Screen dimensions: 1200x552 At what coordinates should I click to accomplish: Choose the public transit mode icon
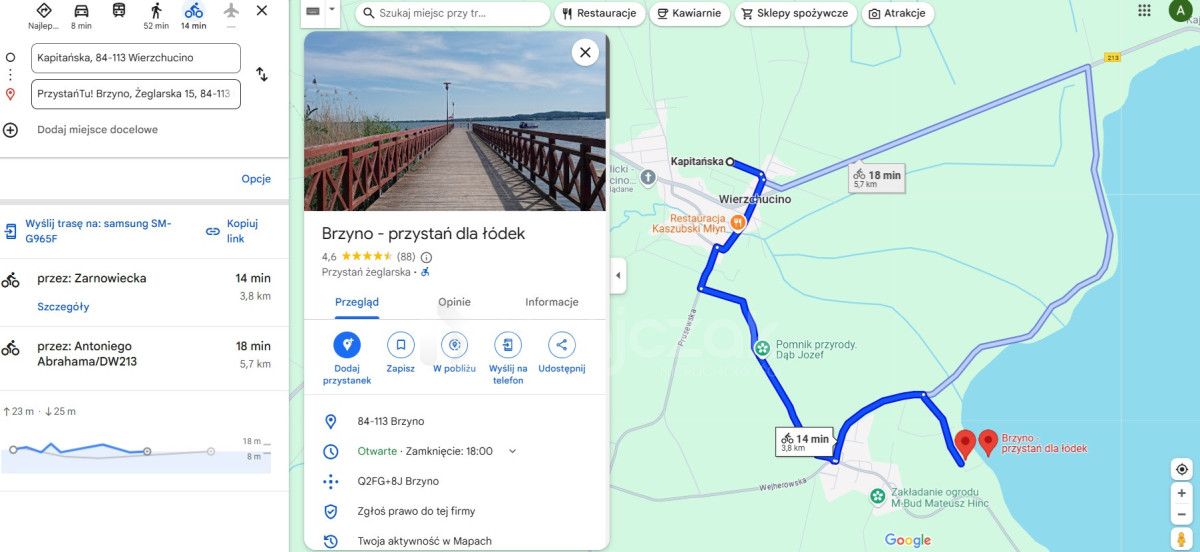point(119,11)
